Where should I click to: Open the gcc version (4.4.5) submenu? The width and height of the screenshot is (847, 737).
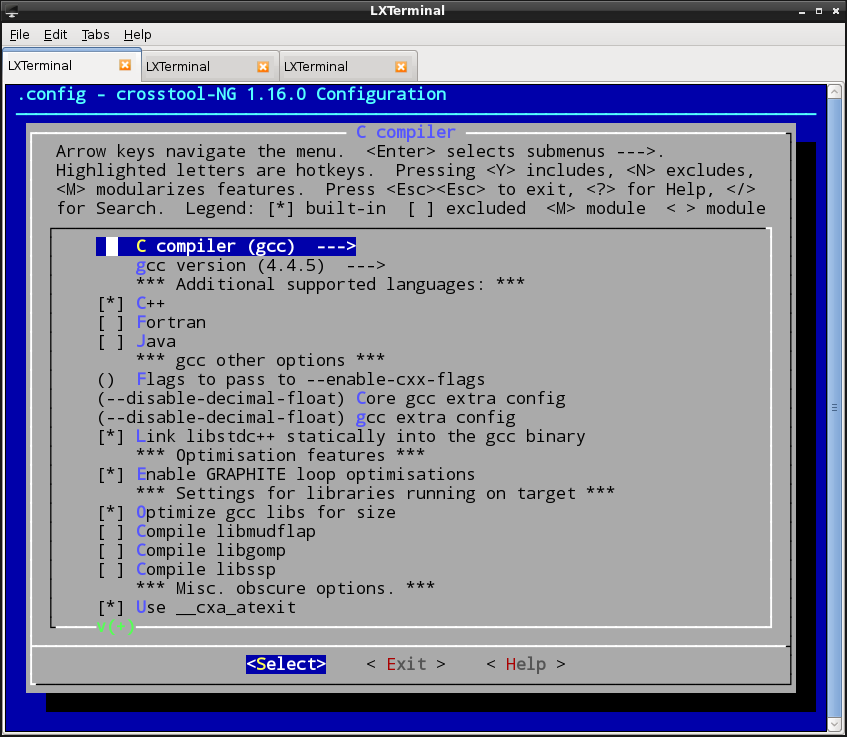point(261,265)
